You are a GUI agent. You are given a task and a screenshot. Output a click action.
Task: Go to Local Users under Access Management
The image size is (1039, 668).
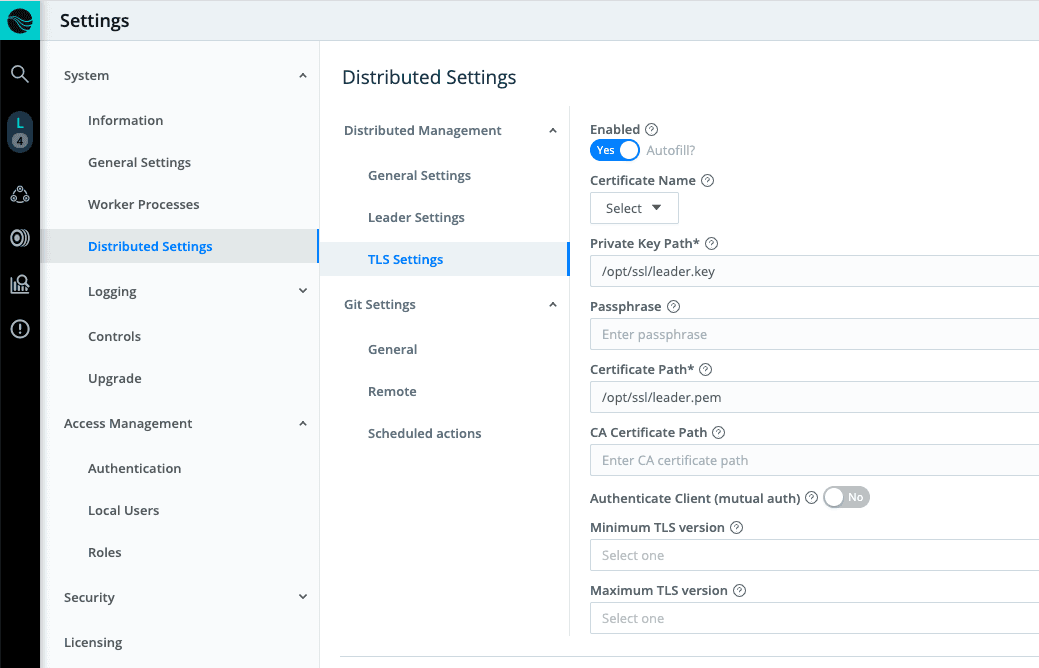point(123,510)
